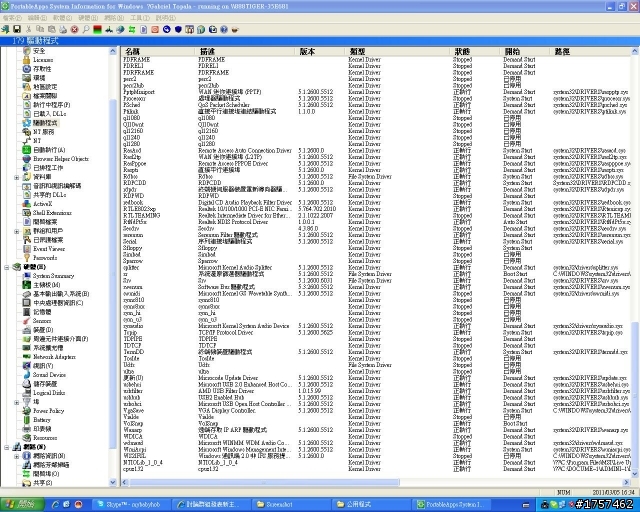Select the Tcpip driver row
Viewport: 640px width, 512px height.
[376, 332]
